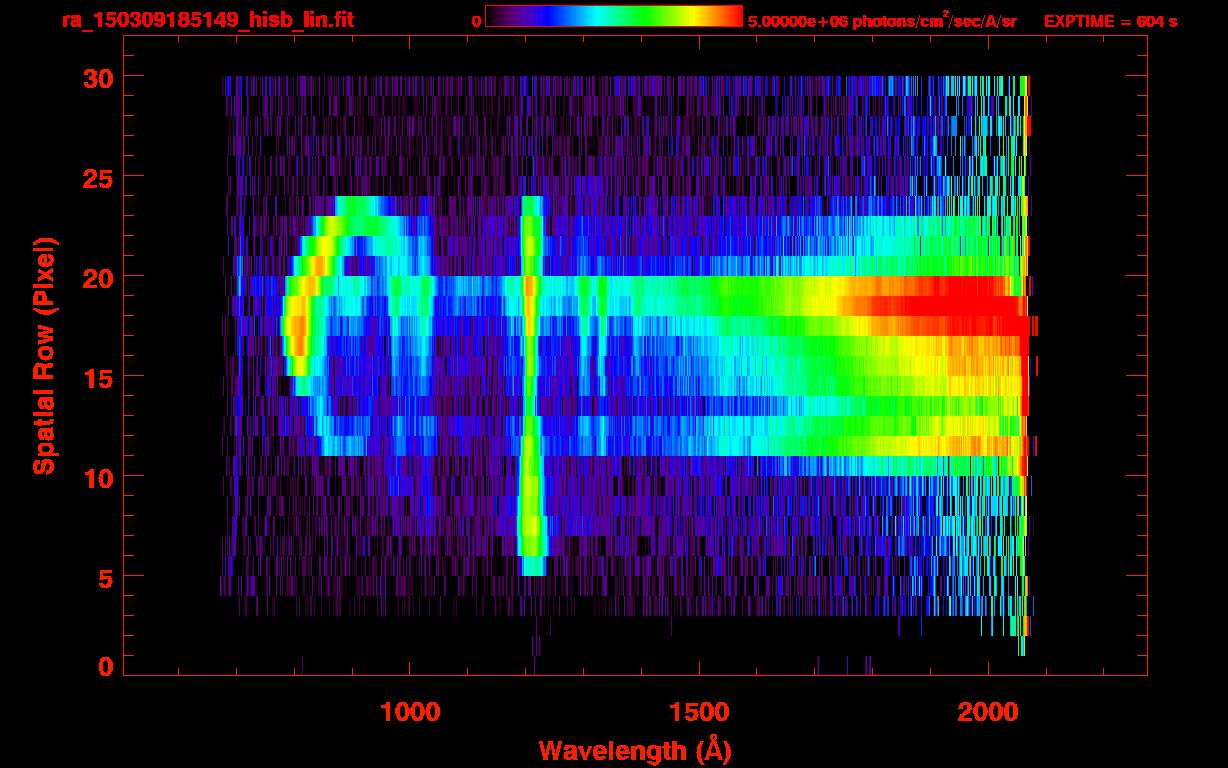1228x768 pixels.
Task: Click the x-axis tick label 1000
Action: click(x=410, y=711)
